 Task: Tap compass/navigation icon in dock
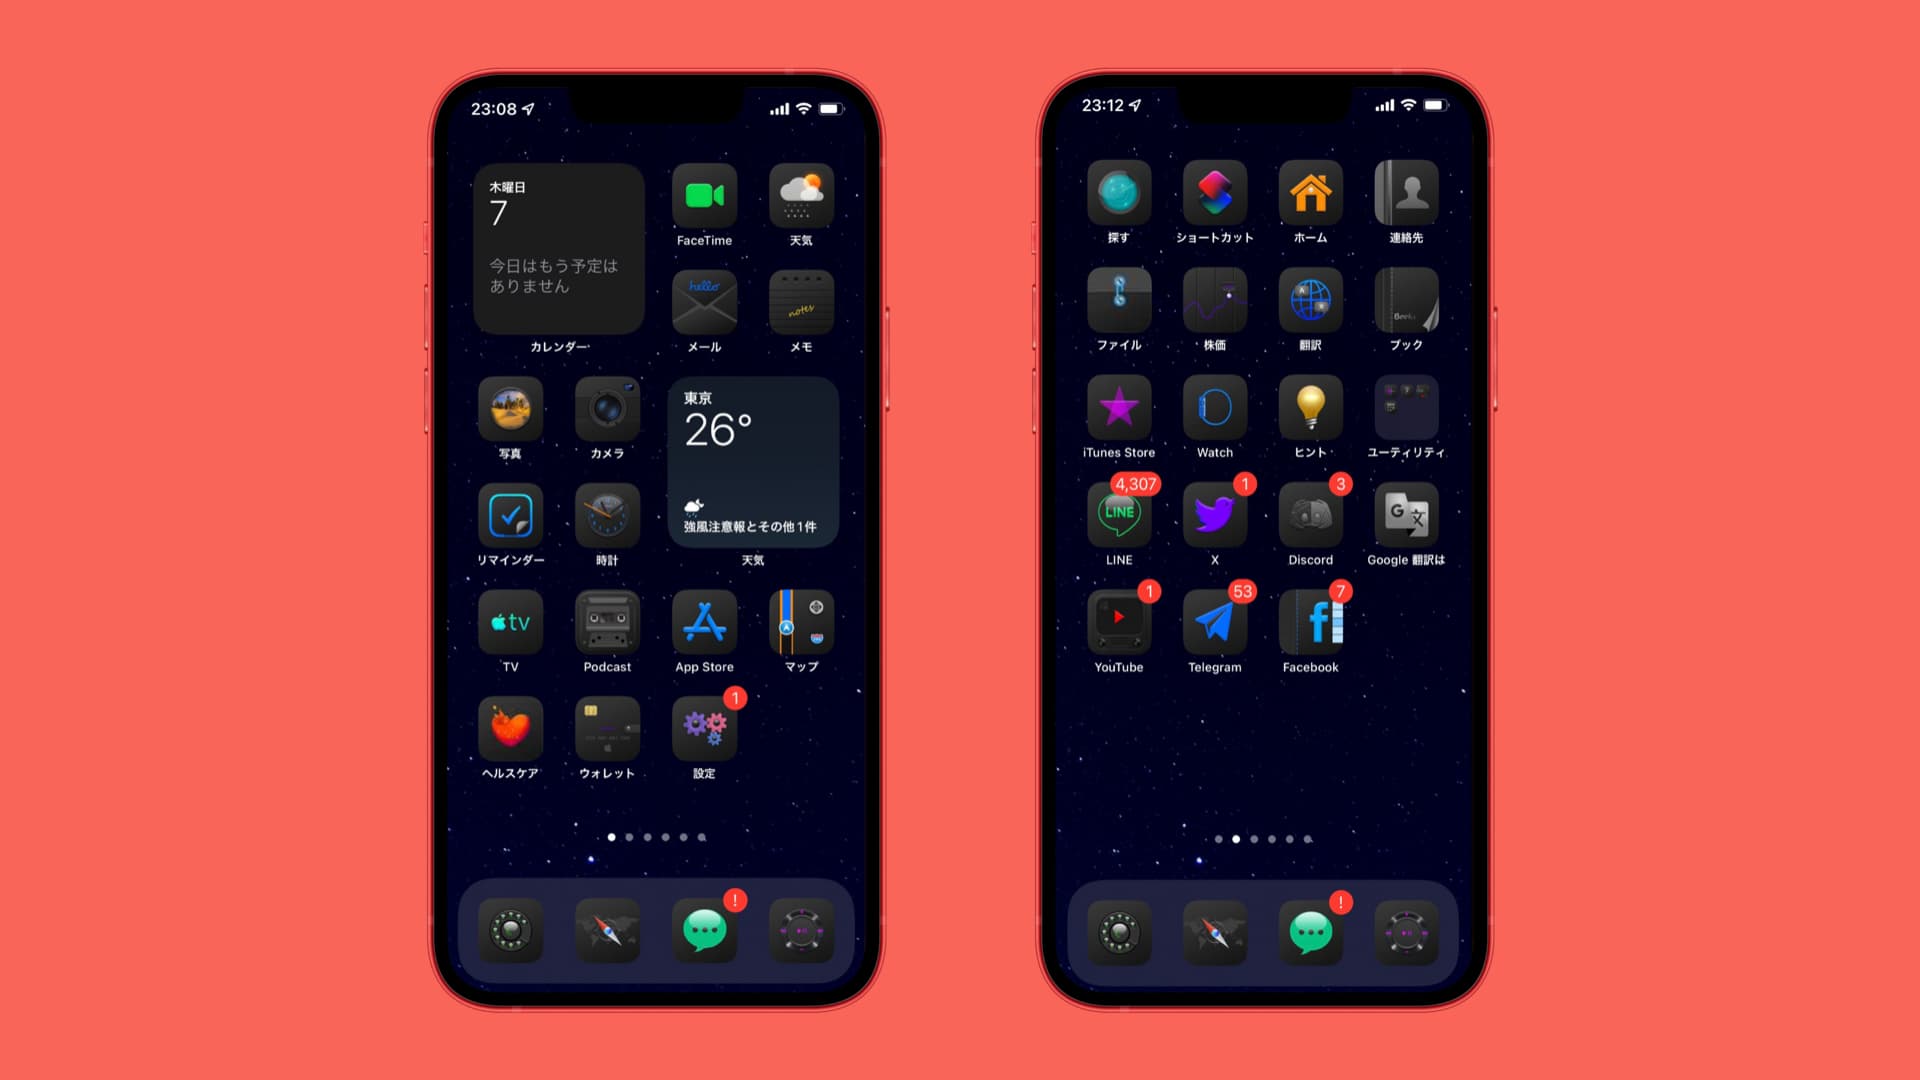pos(607,931)
